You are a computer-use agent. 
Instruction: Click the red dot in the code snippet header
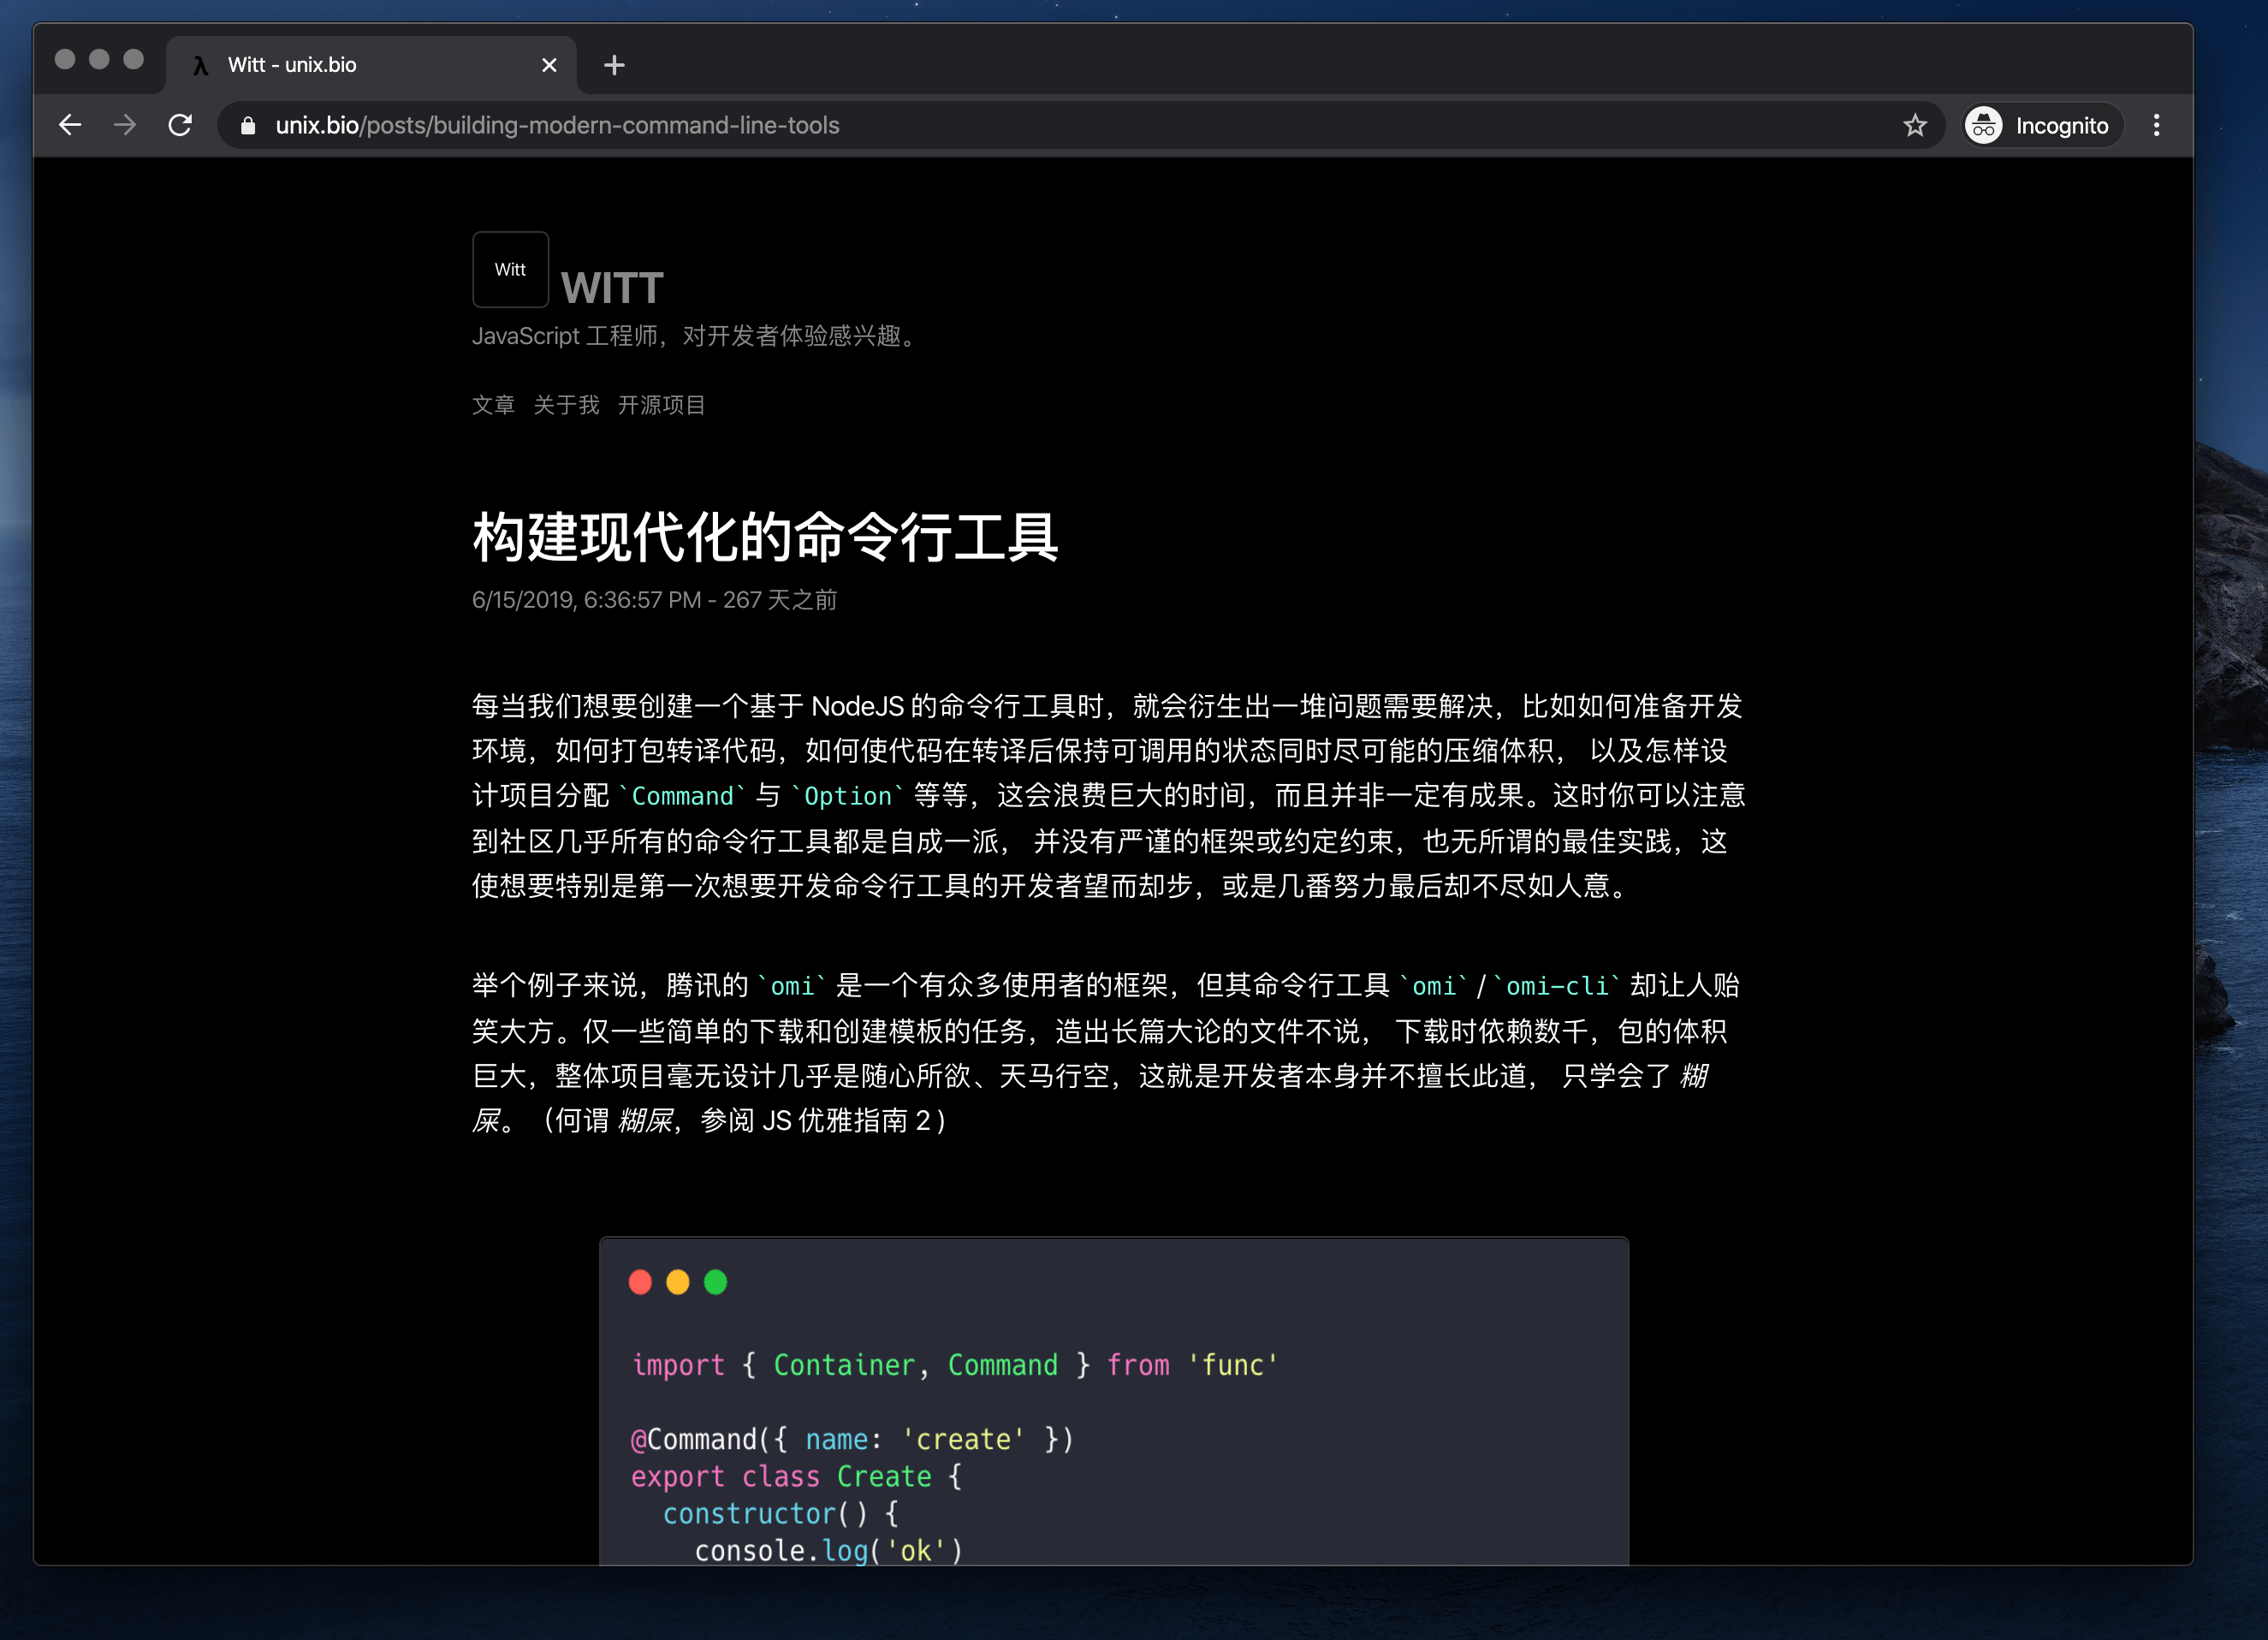click(x=641, y=1281)
